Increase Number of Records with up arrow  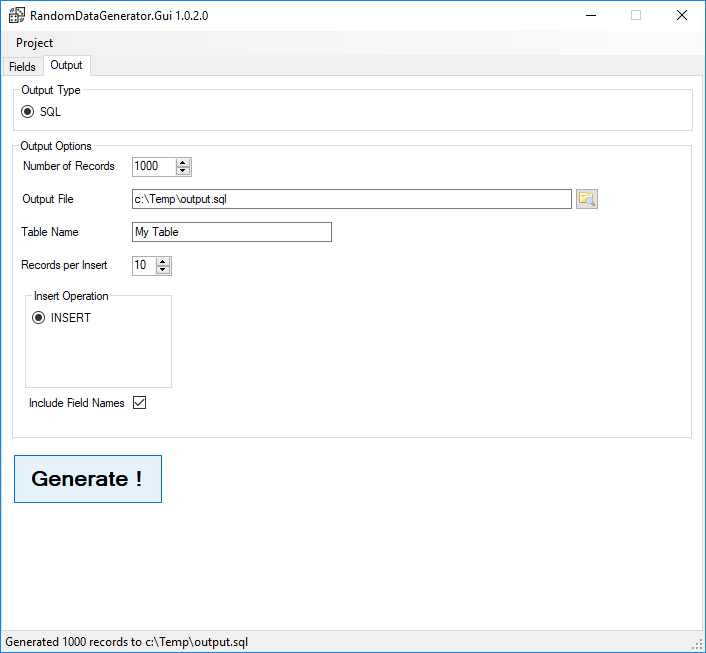(x=183, y=163)
